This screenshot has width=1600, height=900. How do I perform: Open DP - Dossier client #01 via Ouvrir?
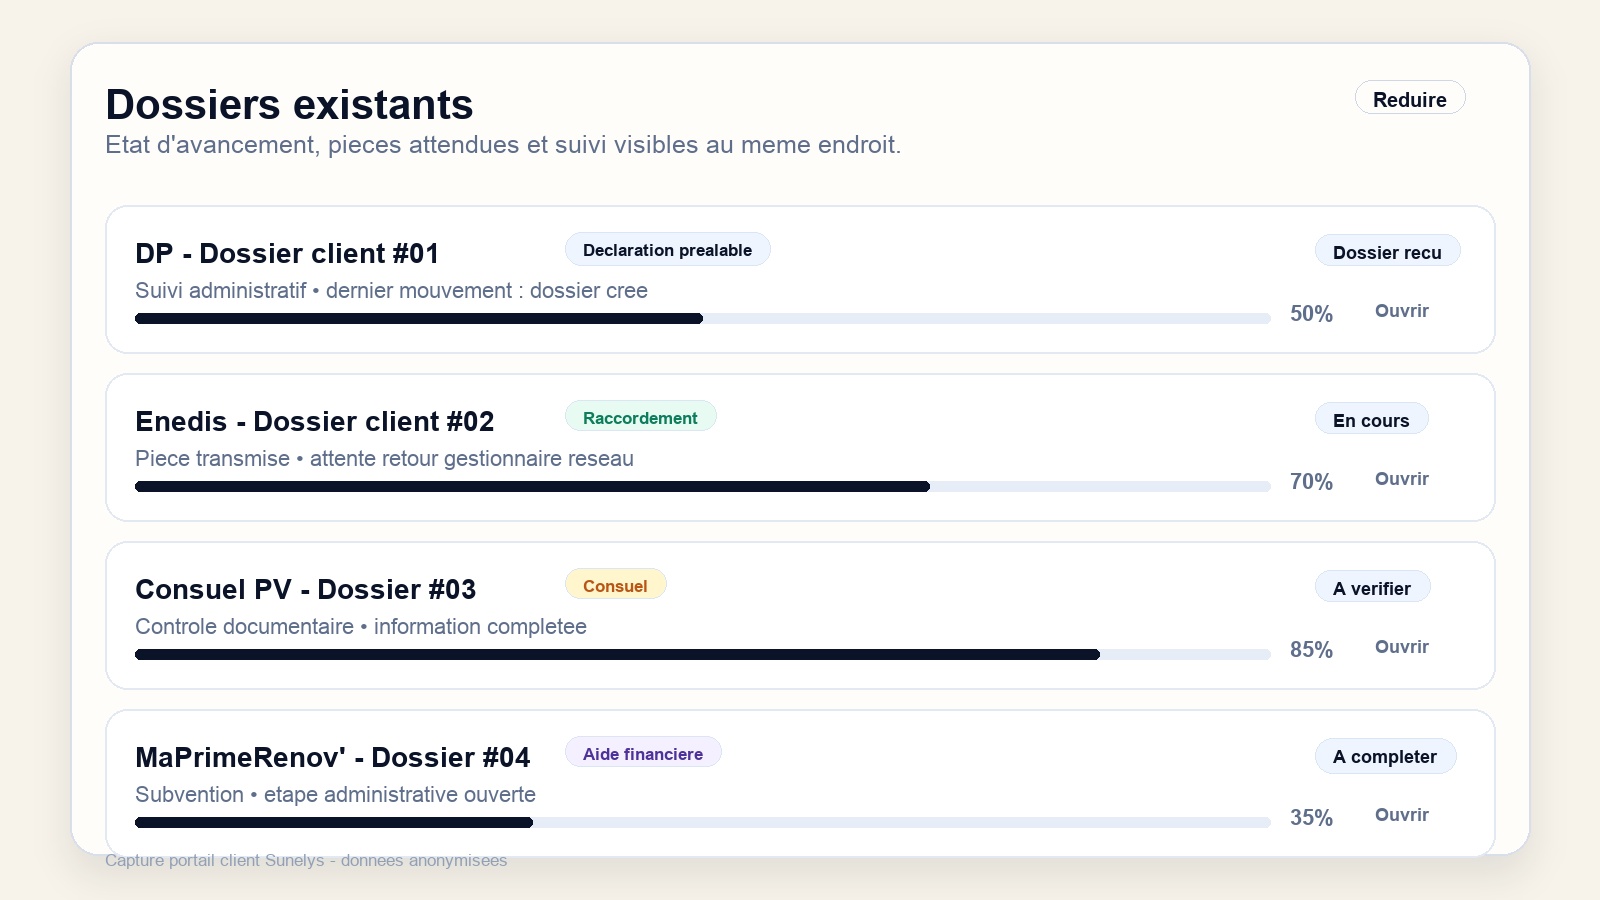(x=1401, y=311)
